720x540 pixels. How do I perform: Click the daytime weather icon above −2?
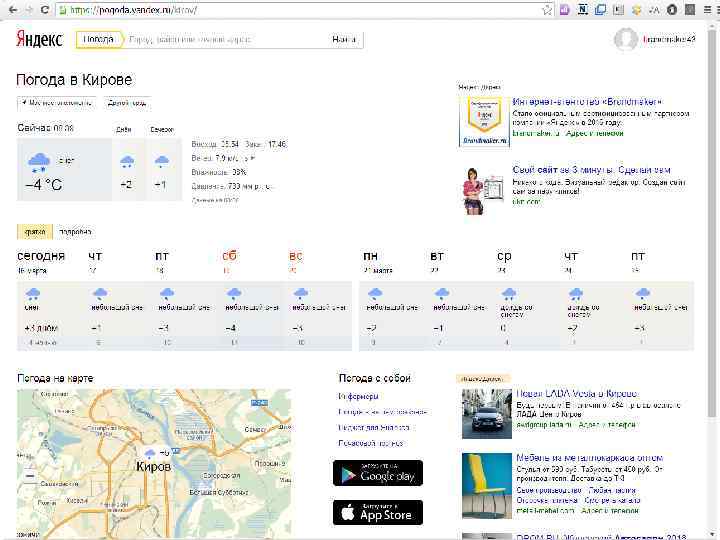tap(127, 162)
